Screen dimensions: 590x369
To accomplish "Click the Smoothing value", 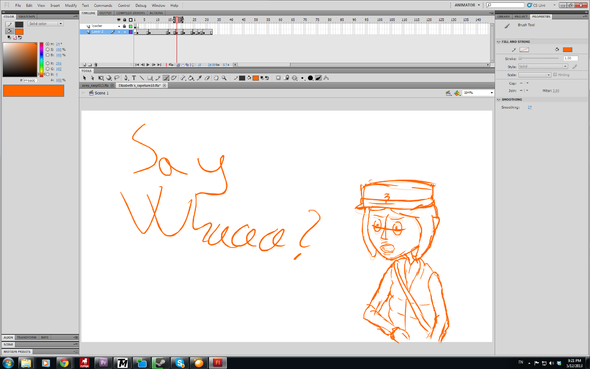I will click(x=529, y=108).
